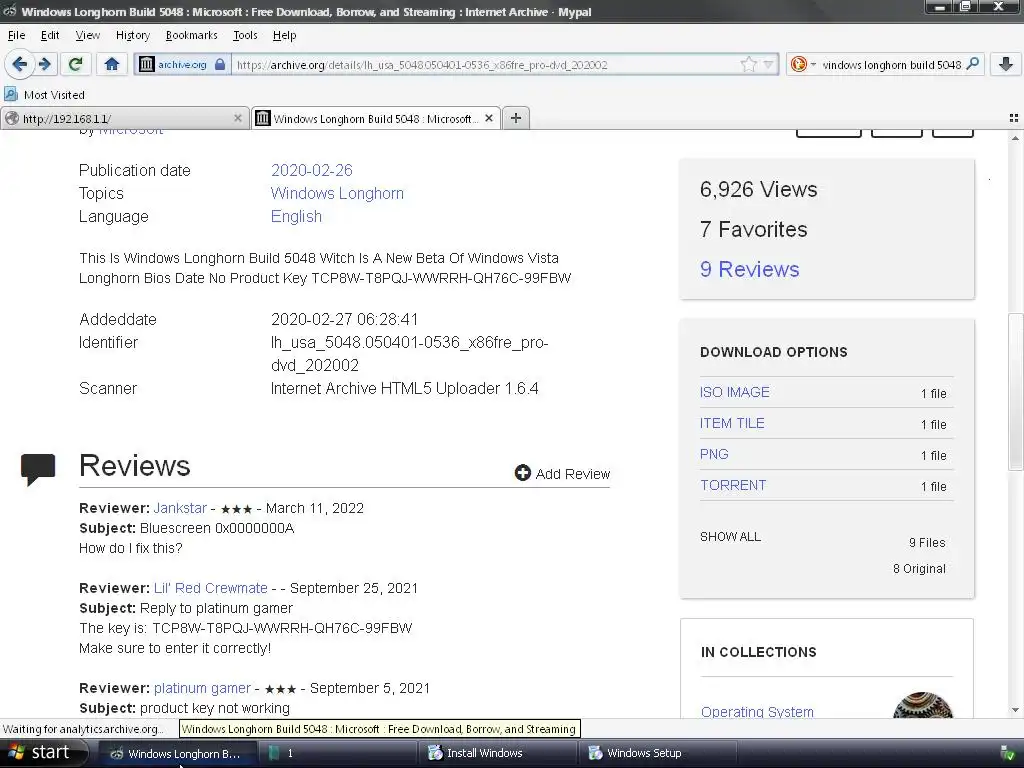
Task: Open the Bookmarks menu
Action: (191, 35)
